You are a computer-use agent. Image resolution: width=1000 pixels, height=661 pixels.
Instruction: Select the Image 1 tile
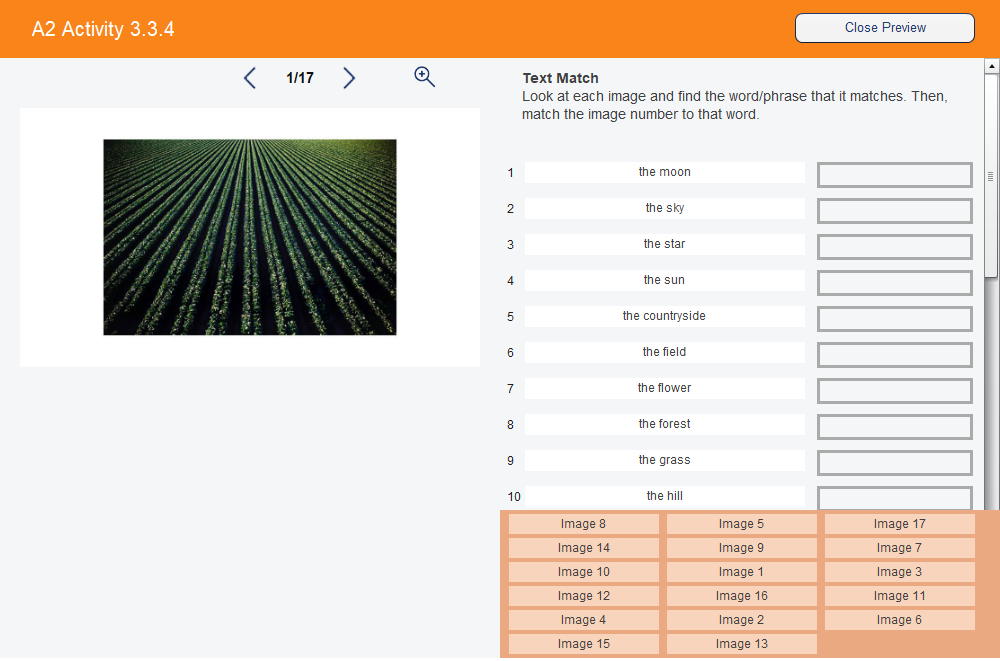click(741, 571)
